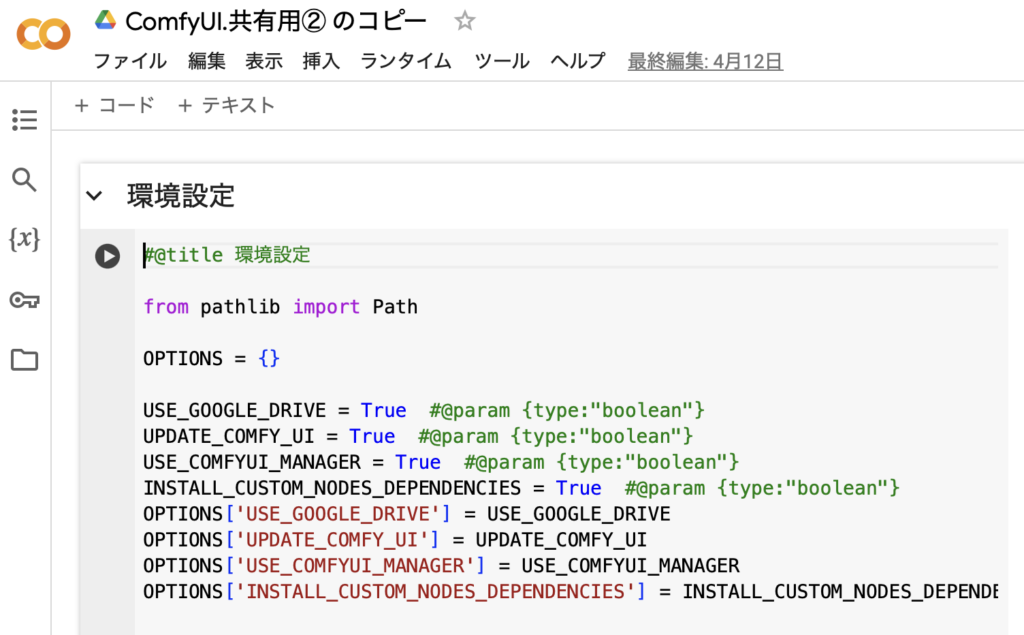The image size is (1024, 635).
Task: Open the 表示 menu
Action: click(x=264, y=61)
